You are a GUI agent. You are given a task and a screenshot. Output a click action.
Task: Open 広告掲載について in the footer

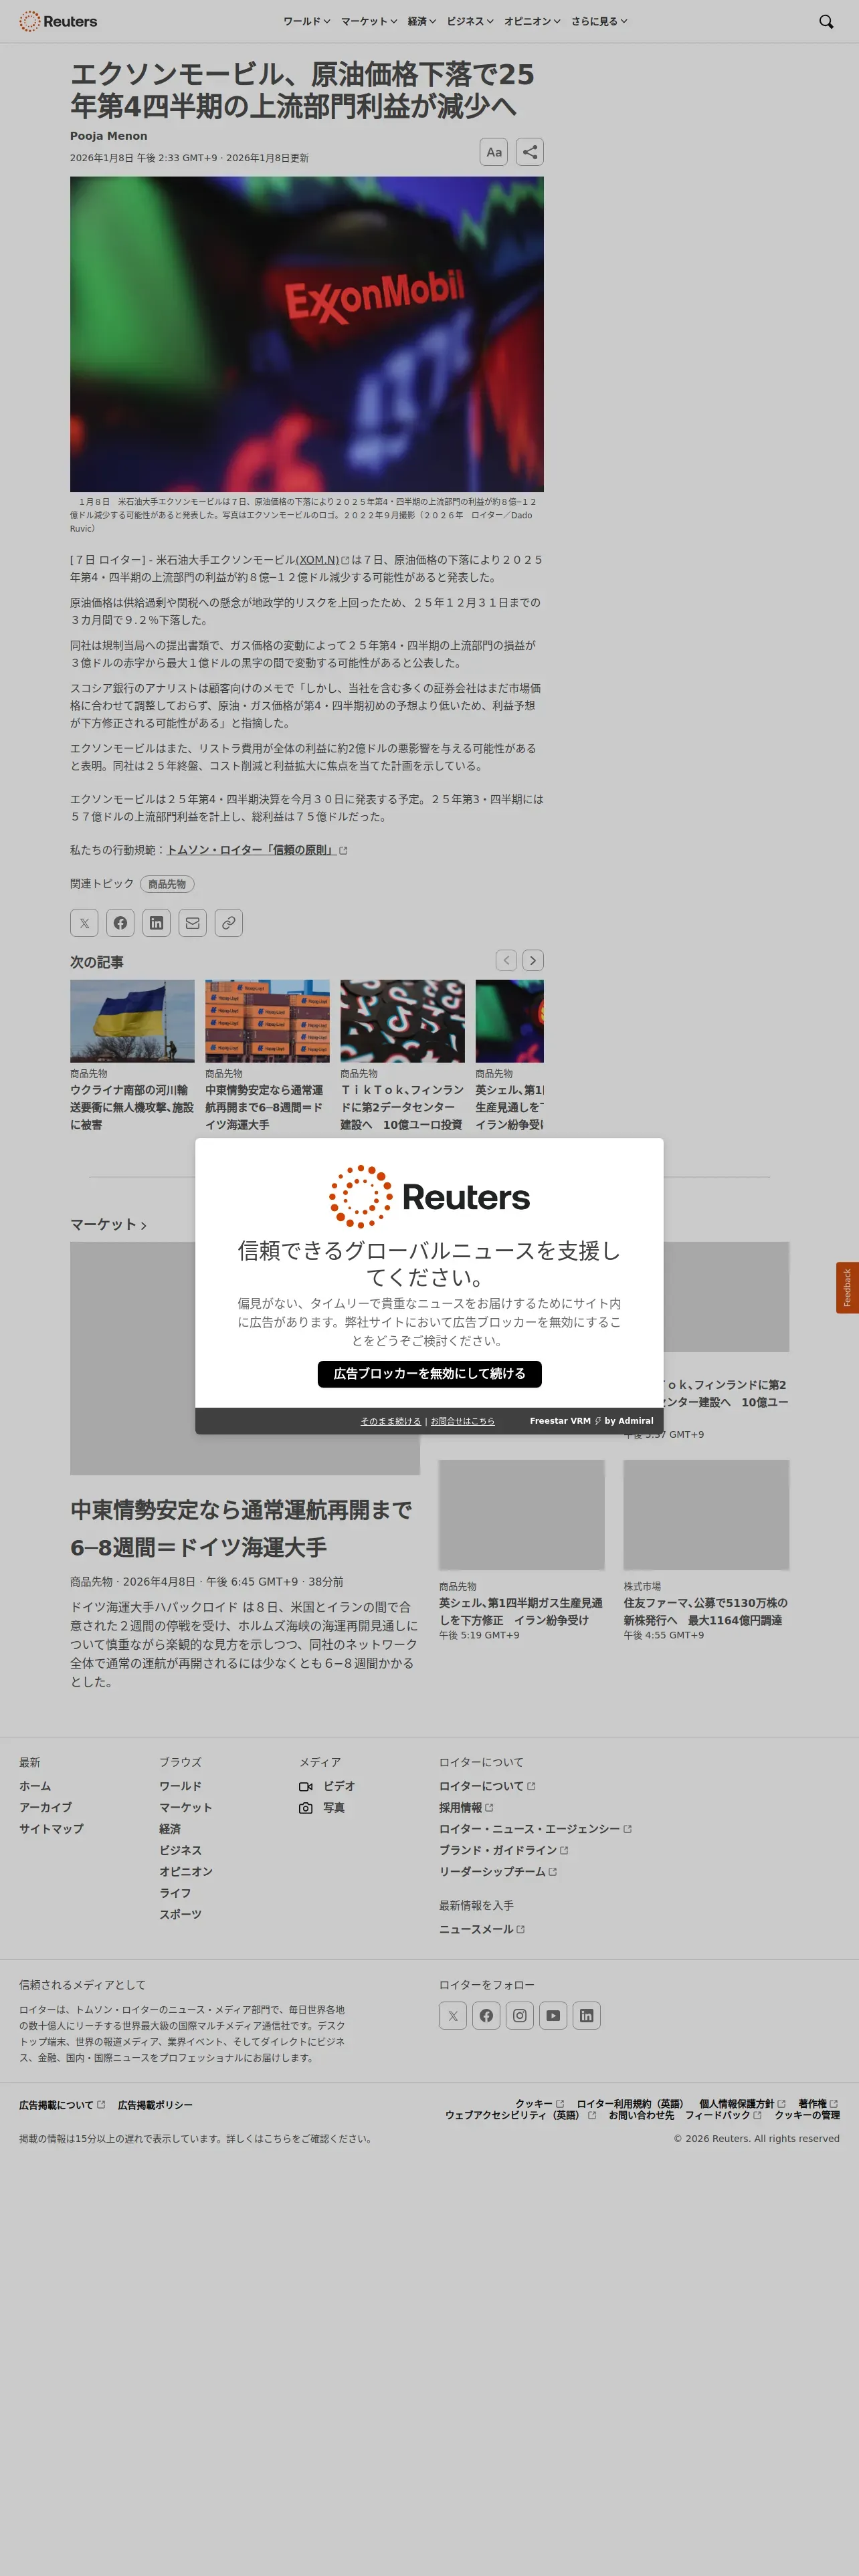[62, 2105]
